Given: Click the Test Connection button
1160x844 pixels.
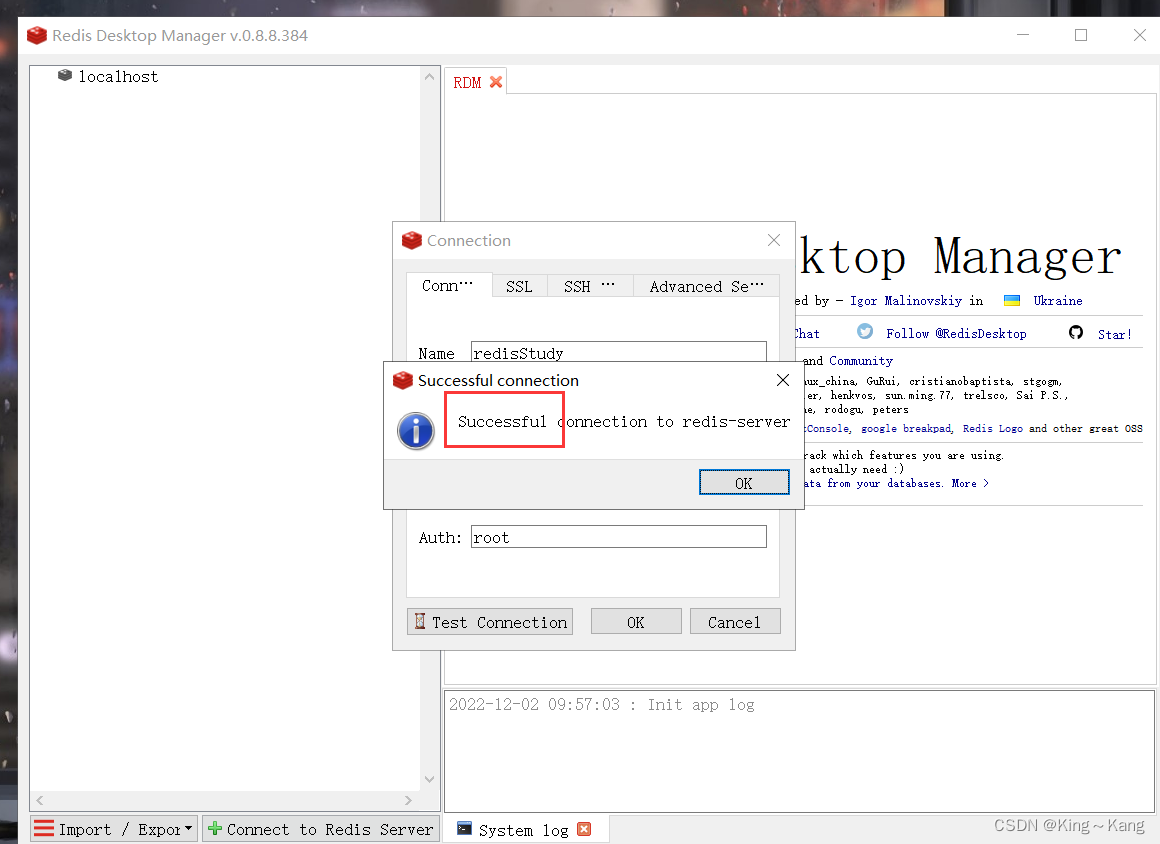Looking at the screenshot, I should tap(490, 622).
